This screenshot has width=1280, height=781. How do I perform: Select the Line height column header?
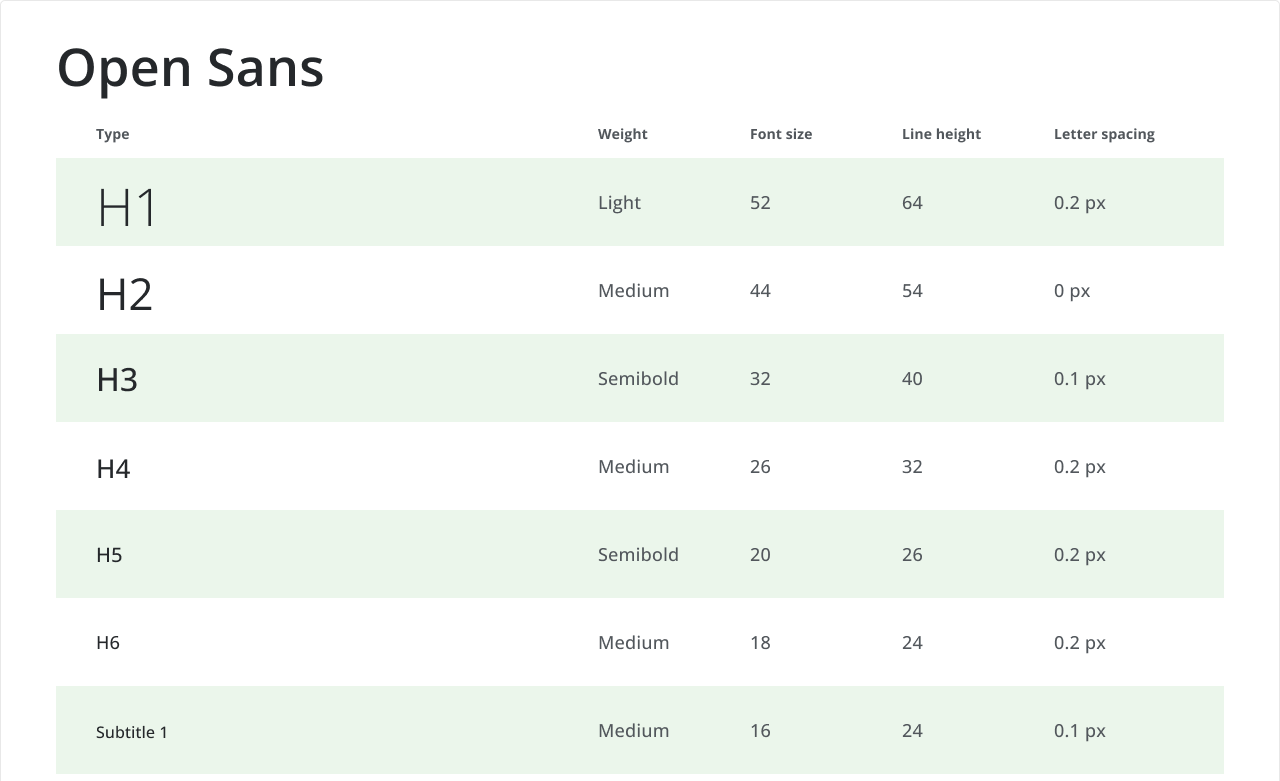pos(941,134)
